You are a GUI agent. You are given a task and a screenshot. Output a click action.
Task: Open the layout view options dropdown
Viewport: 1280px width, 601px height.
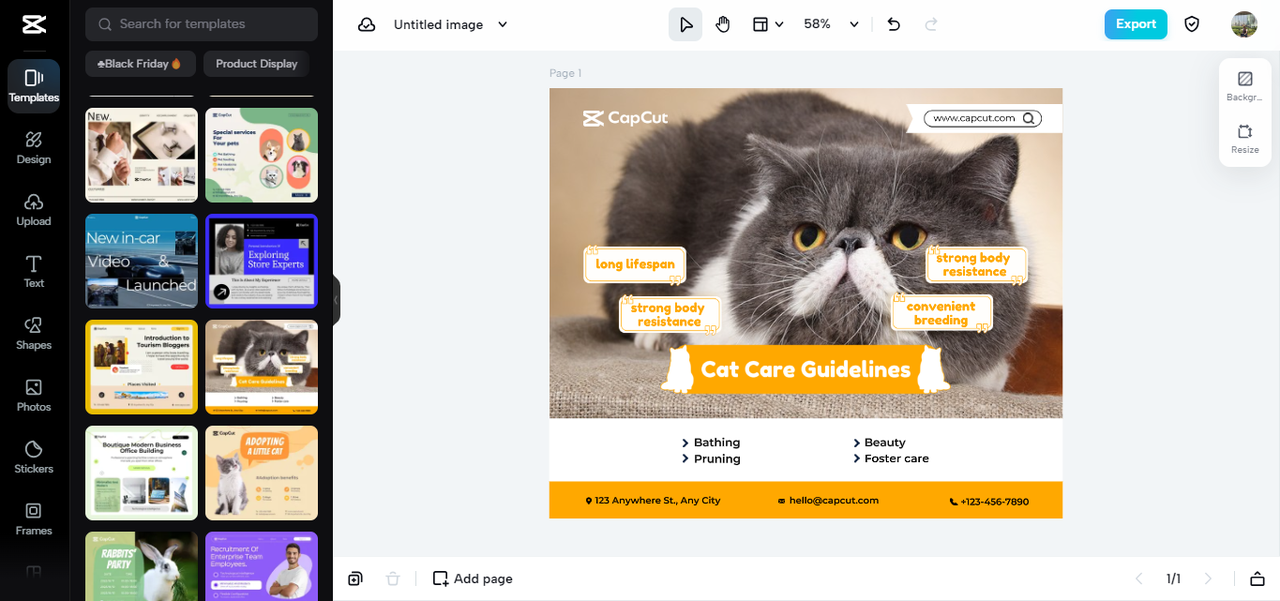(767, 24)
